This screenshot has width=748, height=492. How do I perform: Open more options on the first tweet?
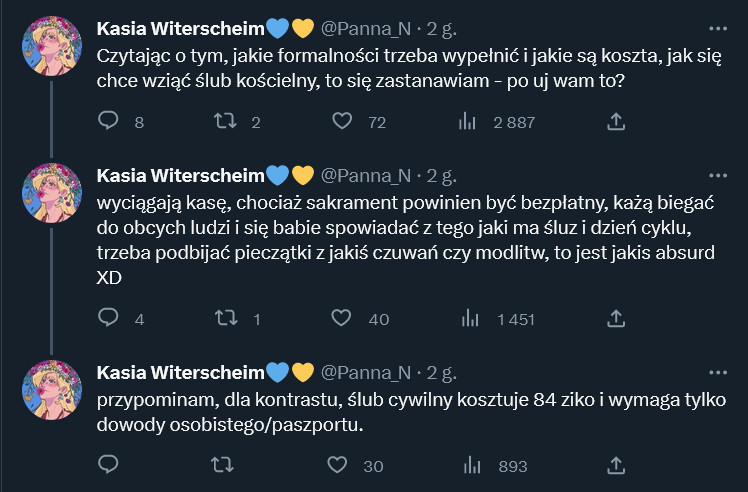pos(718,29)
